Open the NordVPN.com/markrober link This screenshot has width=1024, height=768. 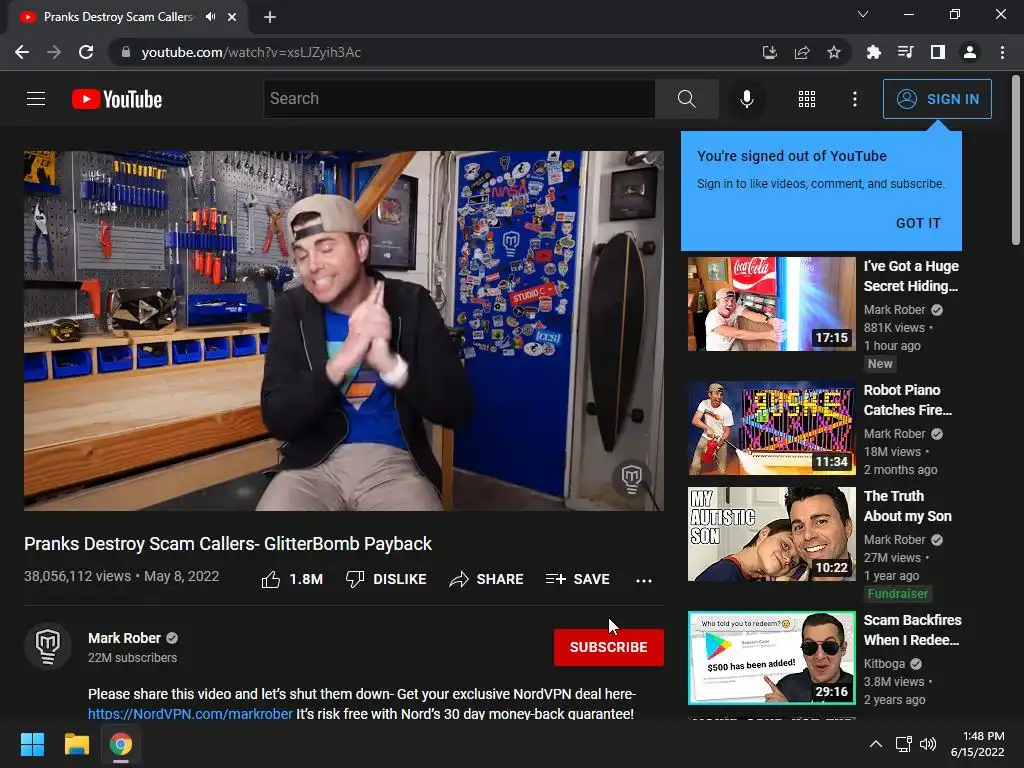[190, 714]
